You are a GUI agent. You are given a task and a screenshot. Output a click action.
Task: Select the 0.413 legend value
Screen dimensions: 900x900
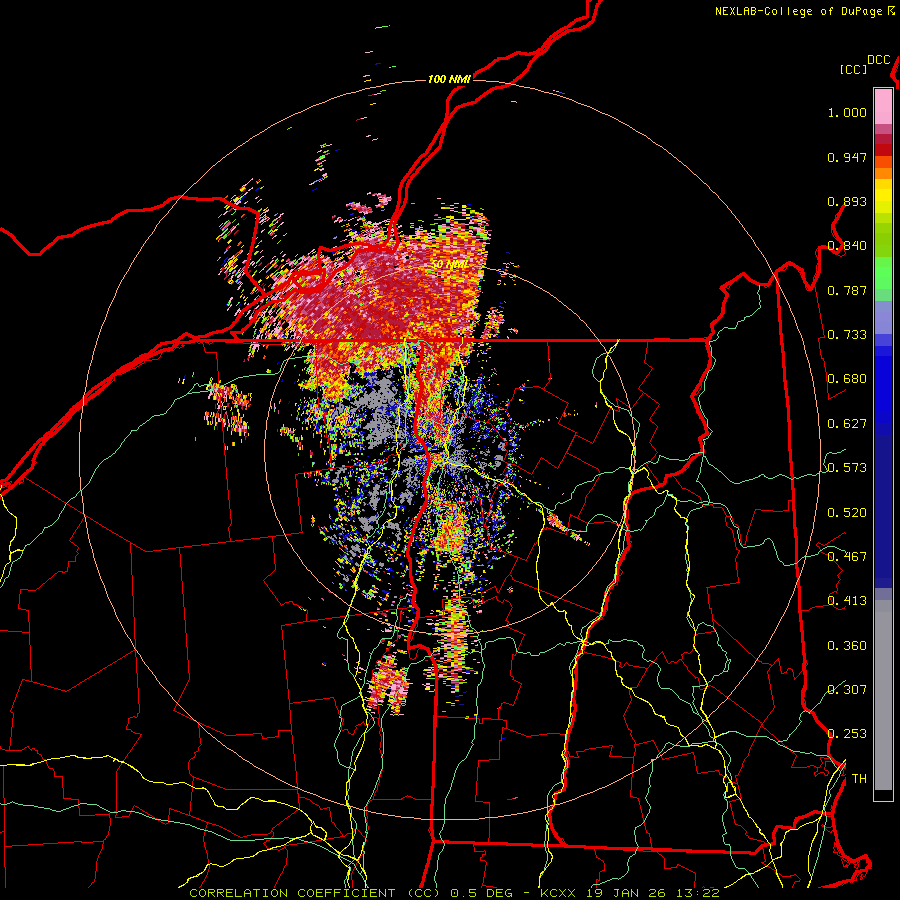pyautogui.click(x=847, y=601)
